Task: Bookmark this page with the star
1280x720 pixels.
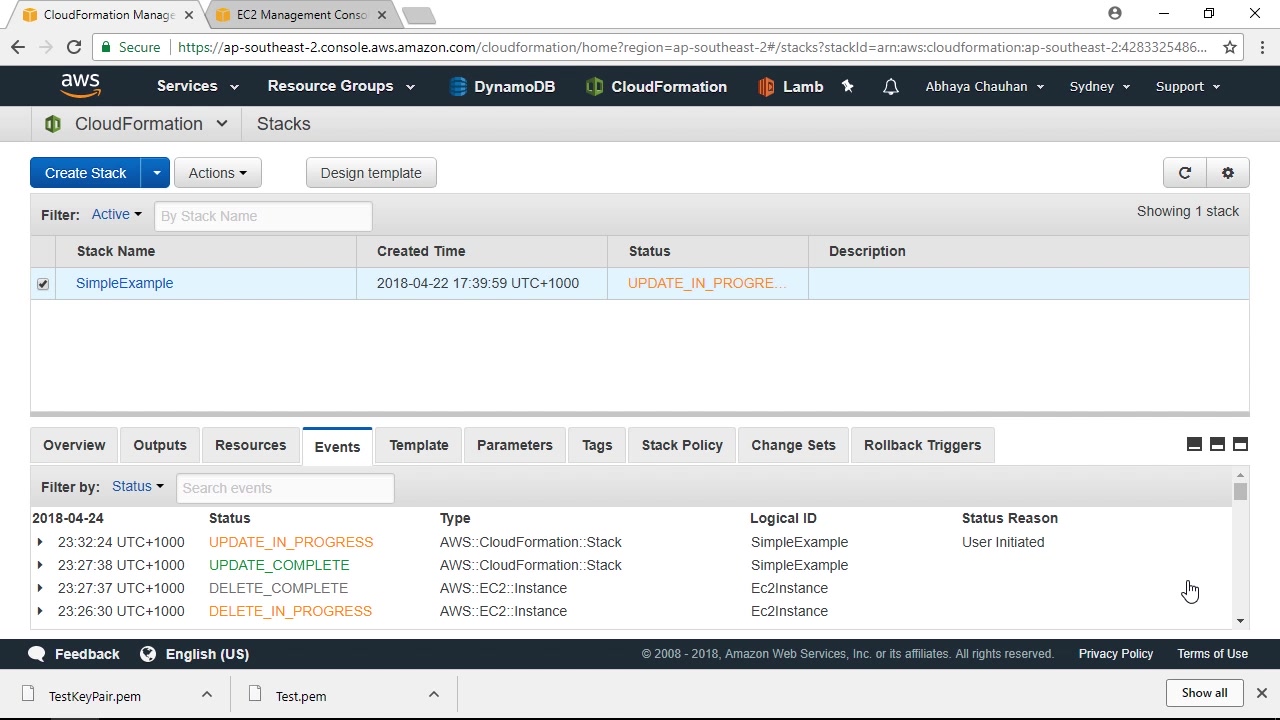Action: [1230, 47]
